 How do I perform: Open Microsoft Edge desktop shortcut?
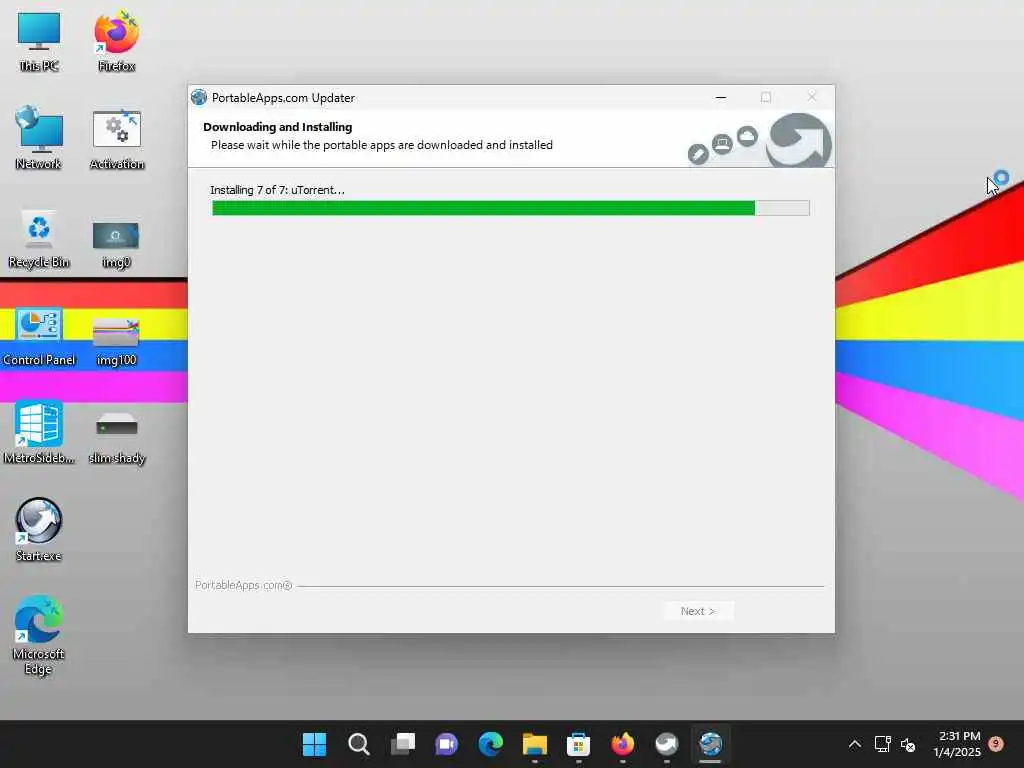(x=39, y=635)
